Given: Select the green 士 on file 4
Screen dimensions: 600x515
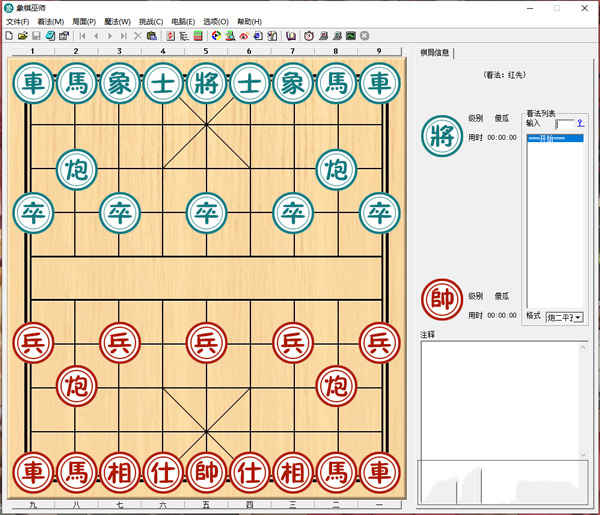Looking at the screenshot, I should click(x=163, y=83).
